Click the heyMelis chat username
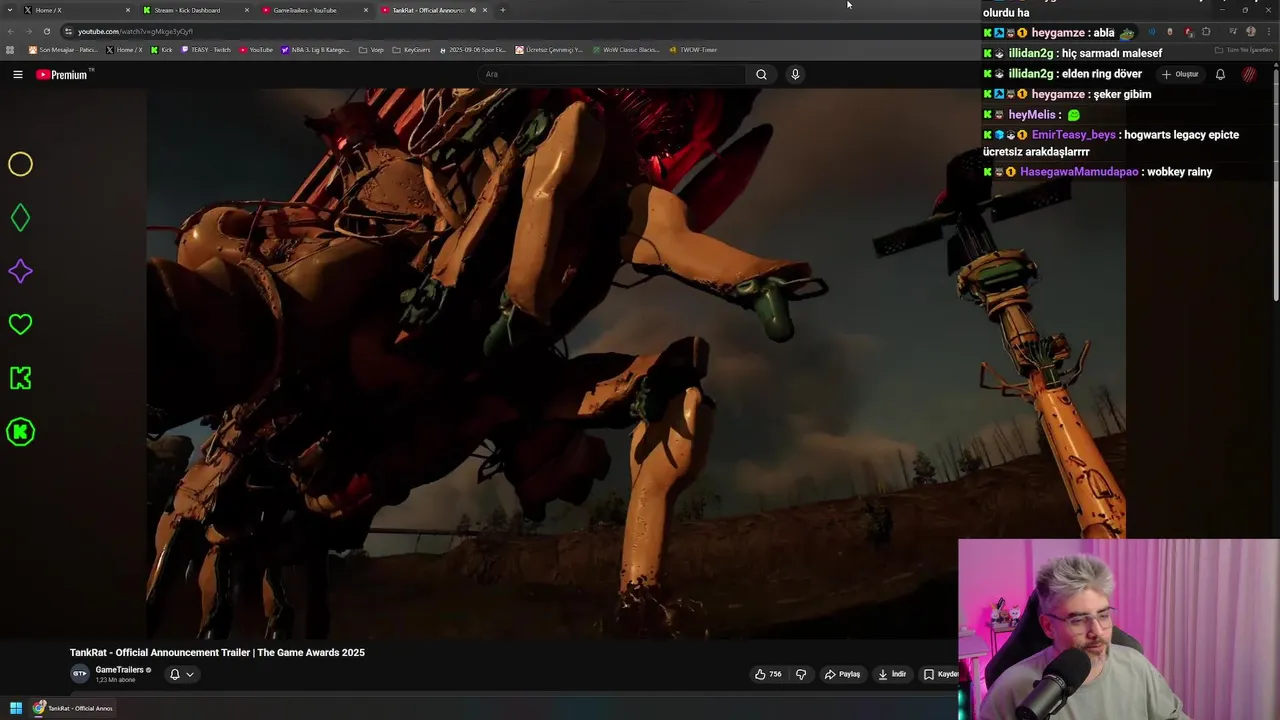1280x720 pixels. (1032, 115)
